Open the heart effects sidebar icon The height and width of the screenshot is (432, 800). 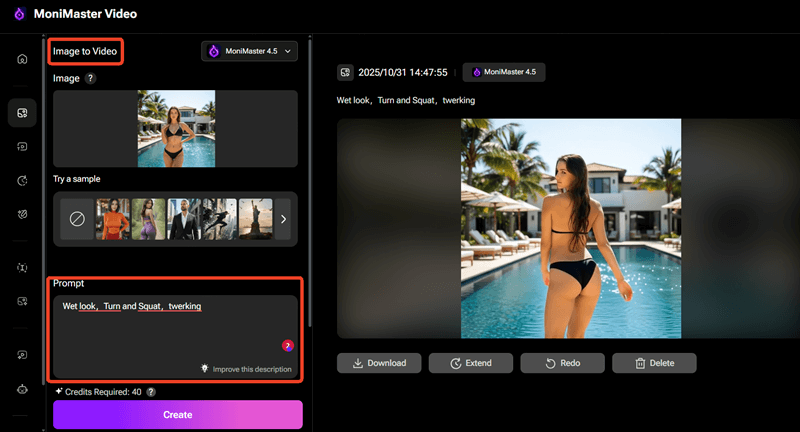(x=22, y=214)
